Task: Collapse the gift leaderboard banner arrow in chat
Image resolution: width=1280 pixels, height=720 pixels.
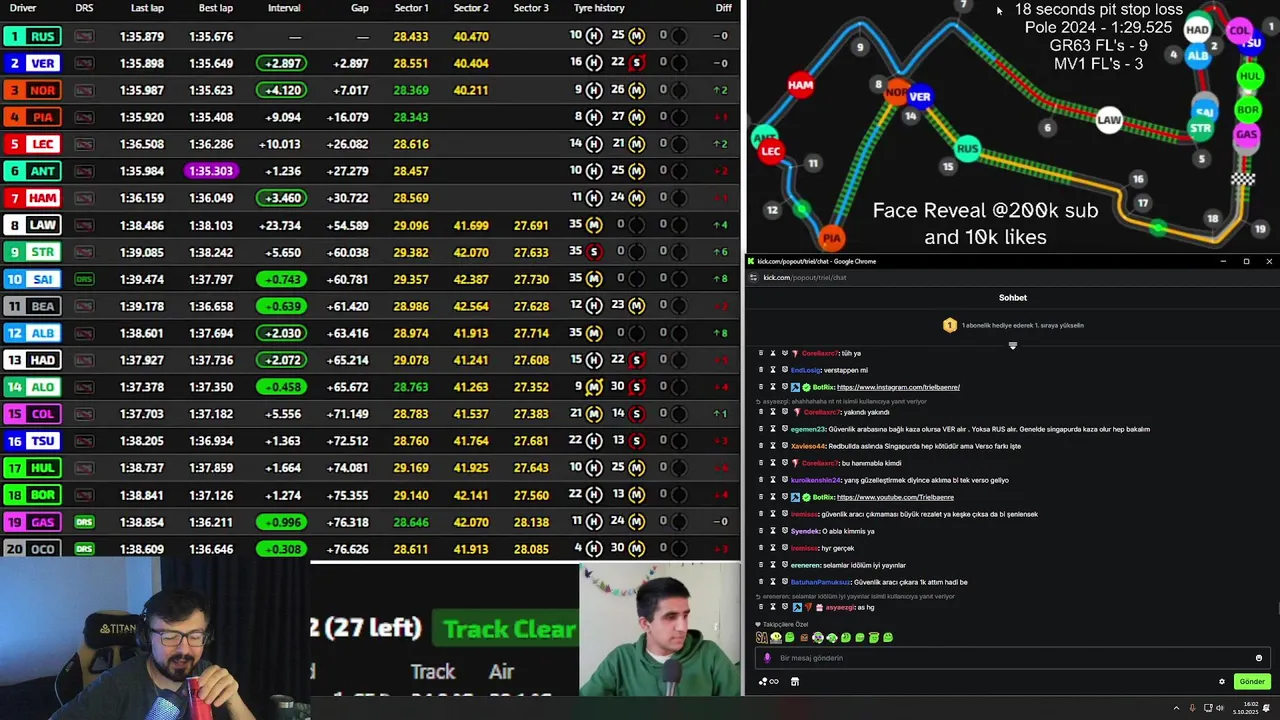Action: (1012, 346)
